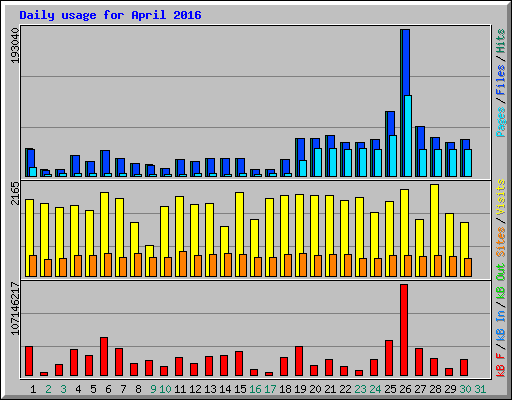The image size is (512, 400).
Task: Select weekend day 17 on the date axis
Action: pos(270,389)
